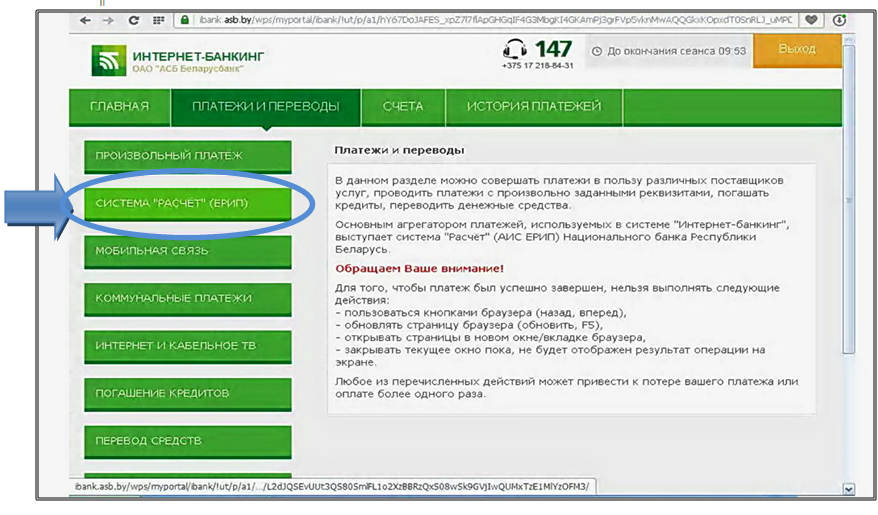
Task: Click the headset support icon near 147
Action: pos(515,49)
